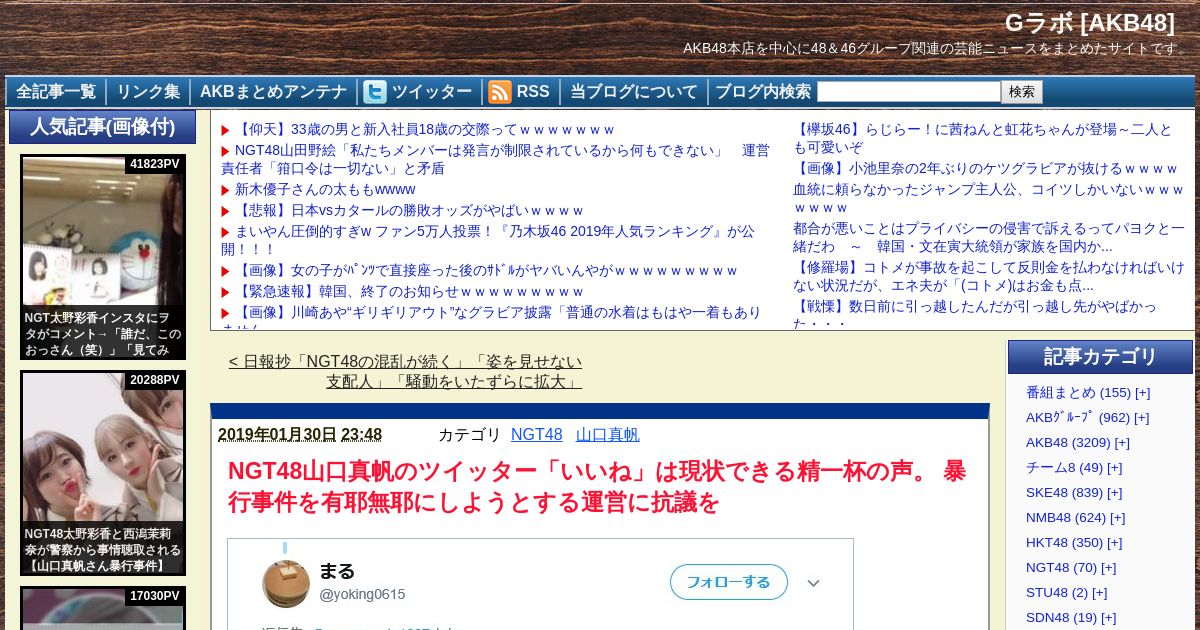The width and height of the screenshot is (1200, 630).
Task: Expand the tweet options chevron
Action: [814, 583]
